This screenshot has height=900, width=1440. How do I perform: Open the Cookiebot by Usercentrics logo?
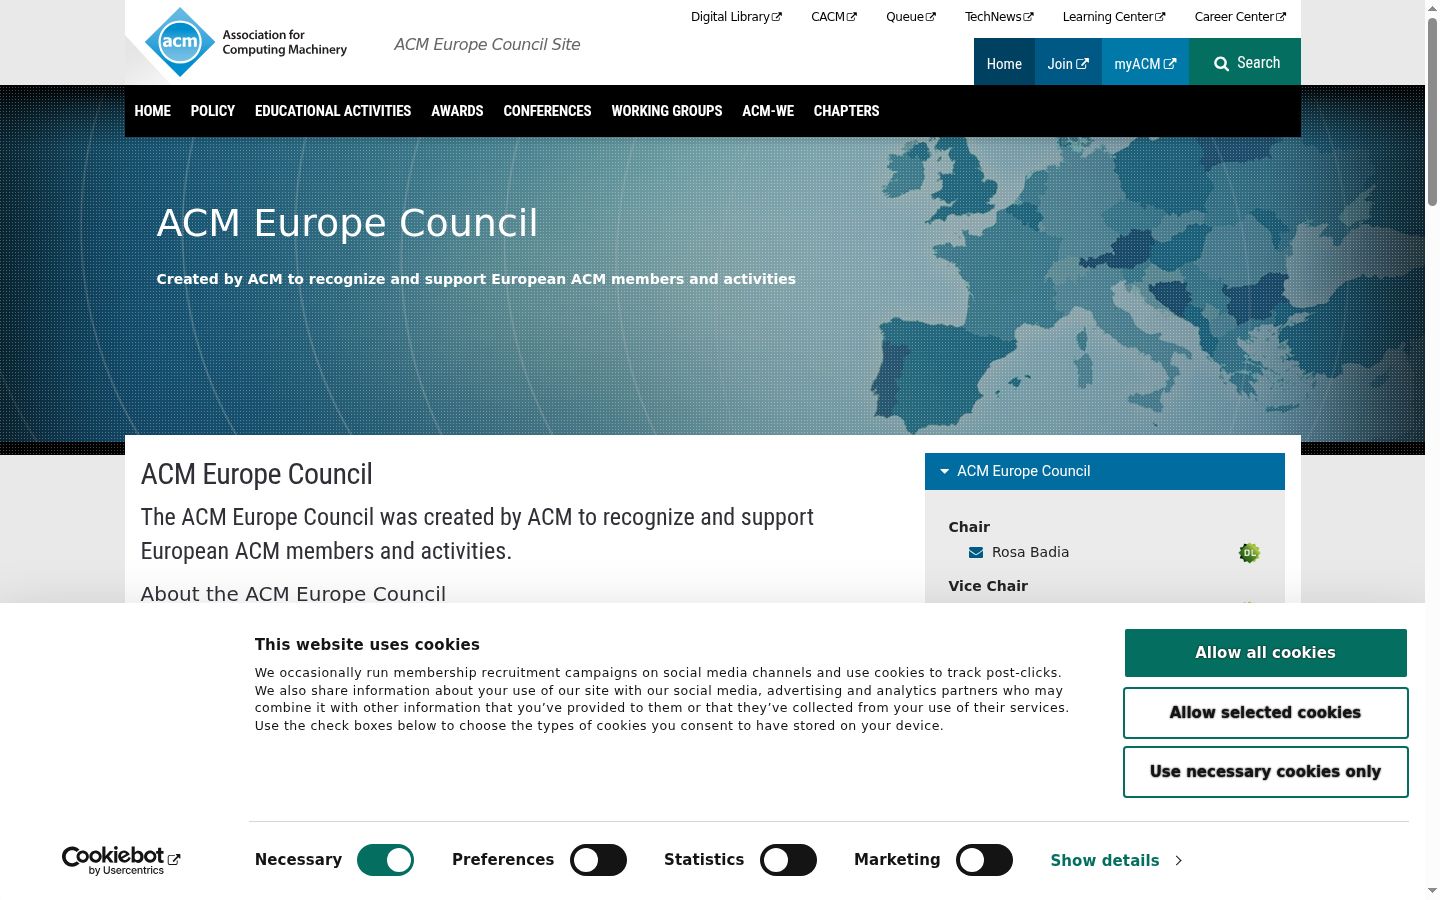tap(121, 860)
